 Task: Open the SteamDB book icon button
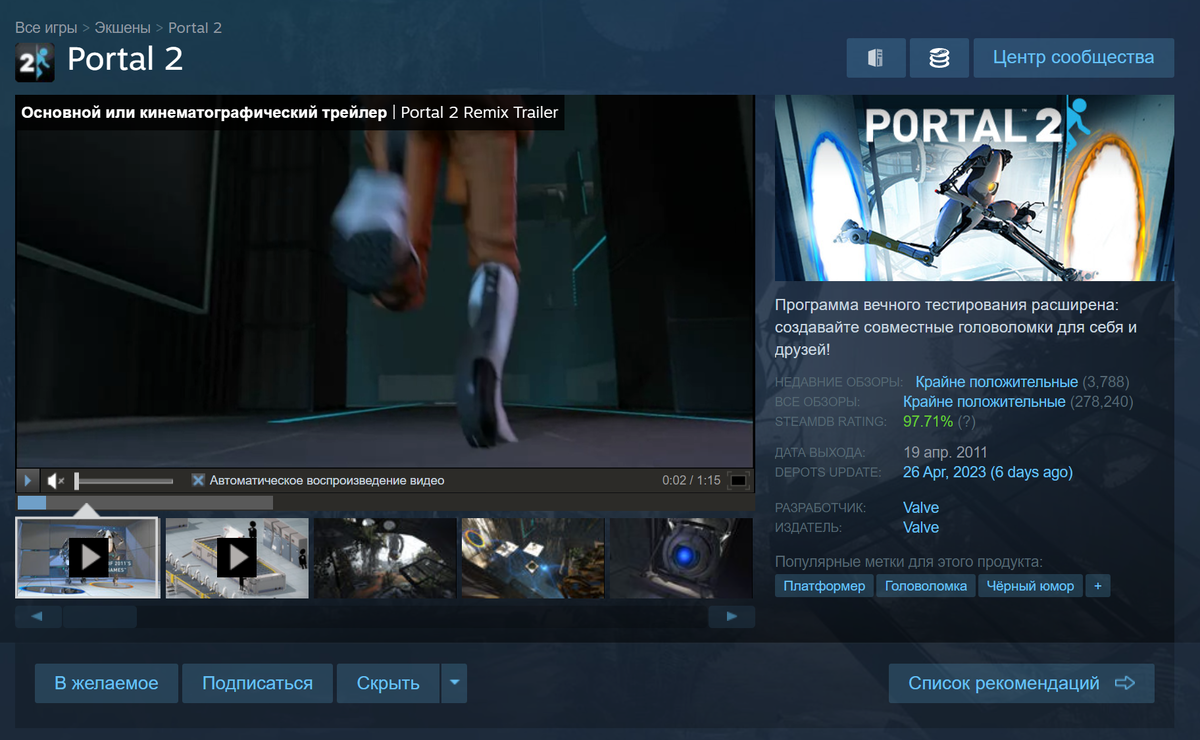(876, 58)
